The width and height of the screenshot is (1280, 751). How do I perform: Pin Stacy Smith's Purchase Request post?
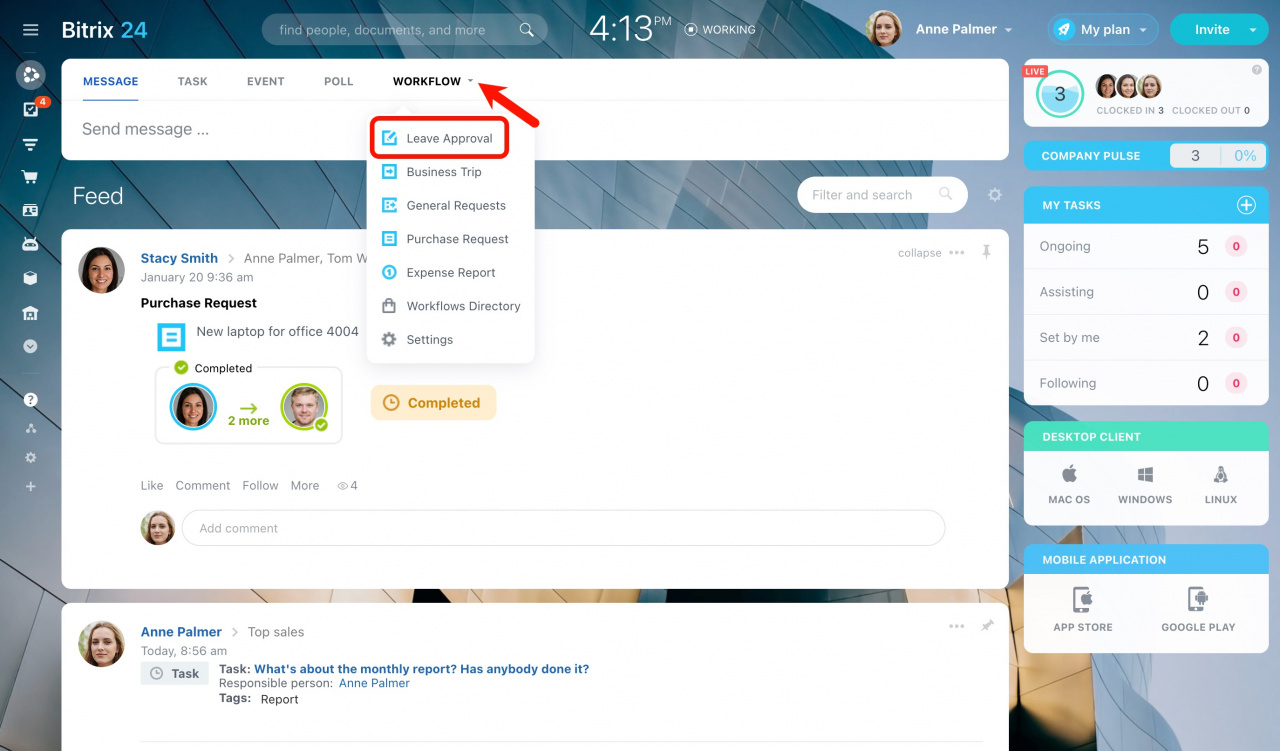[x=986, y=253]
